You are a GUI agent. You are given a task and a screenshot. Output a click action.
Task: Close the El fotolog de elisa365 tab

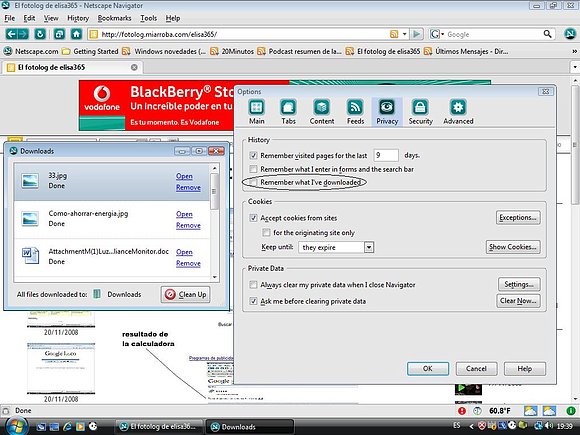point(134,67)
